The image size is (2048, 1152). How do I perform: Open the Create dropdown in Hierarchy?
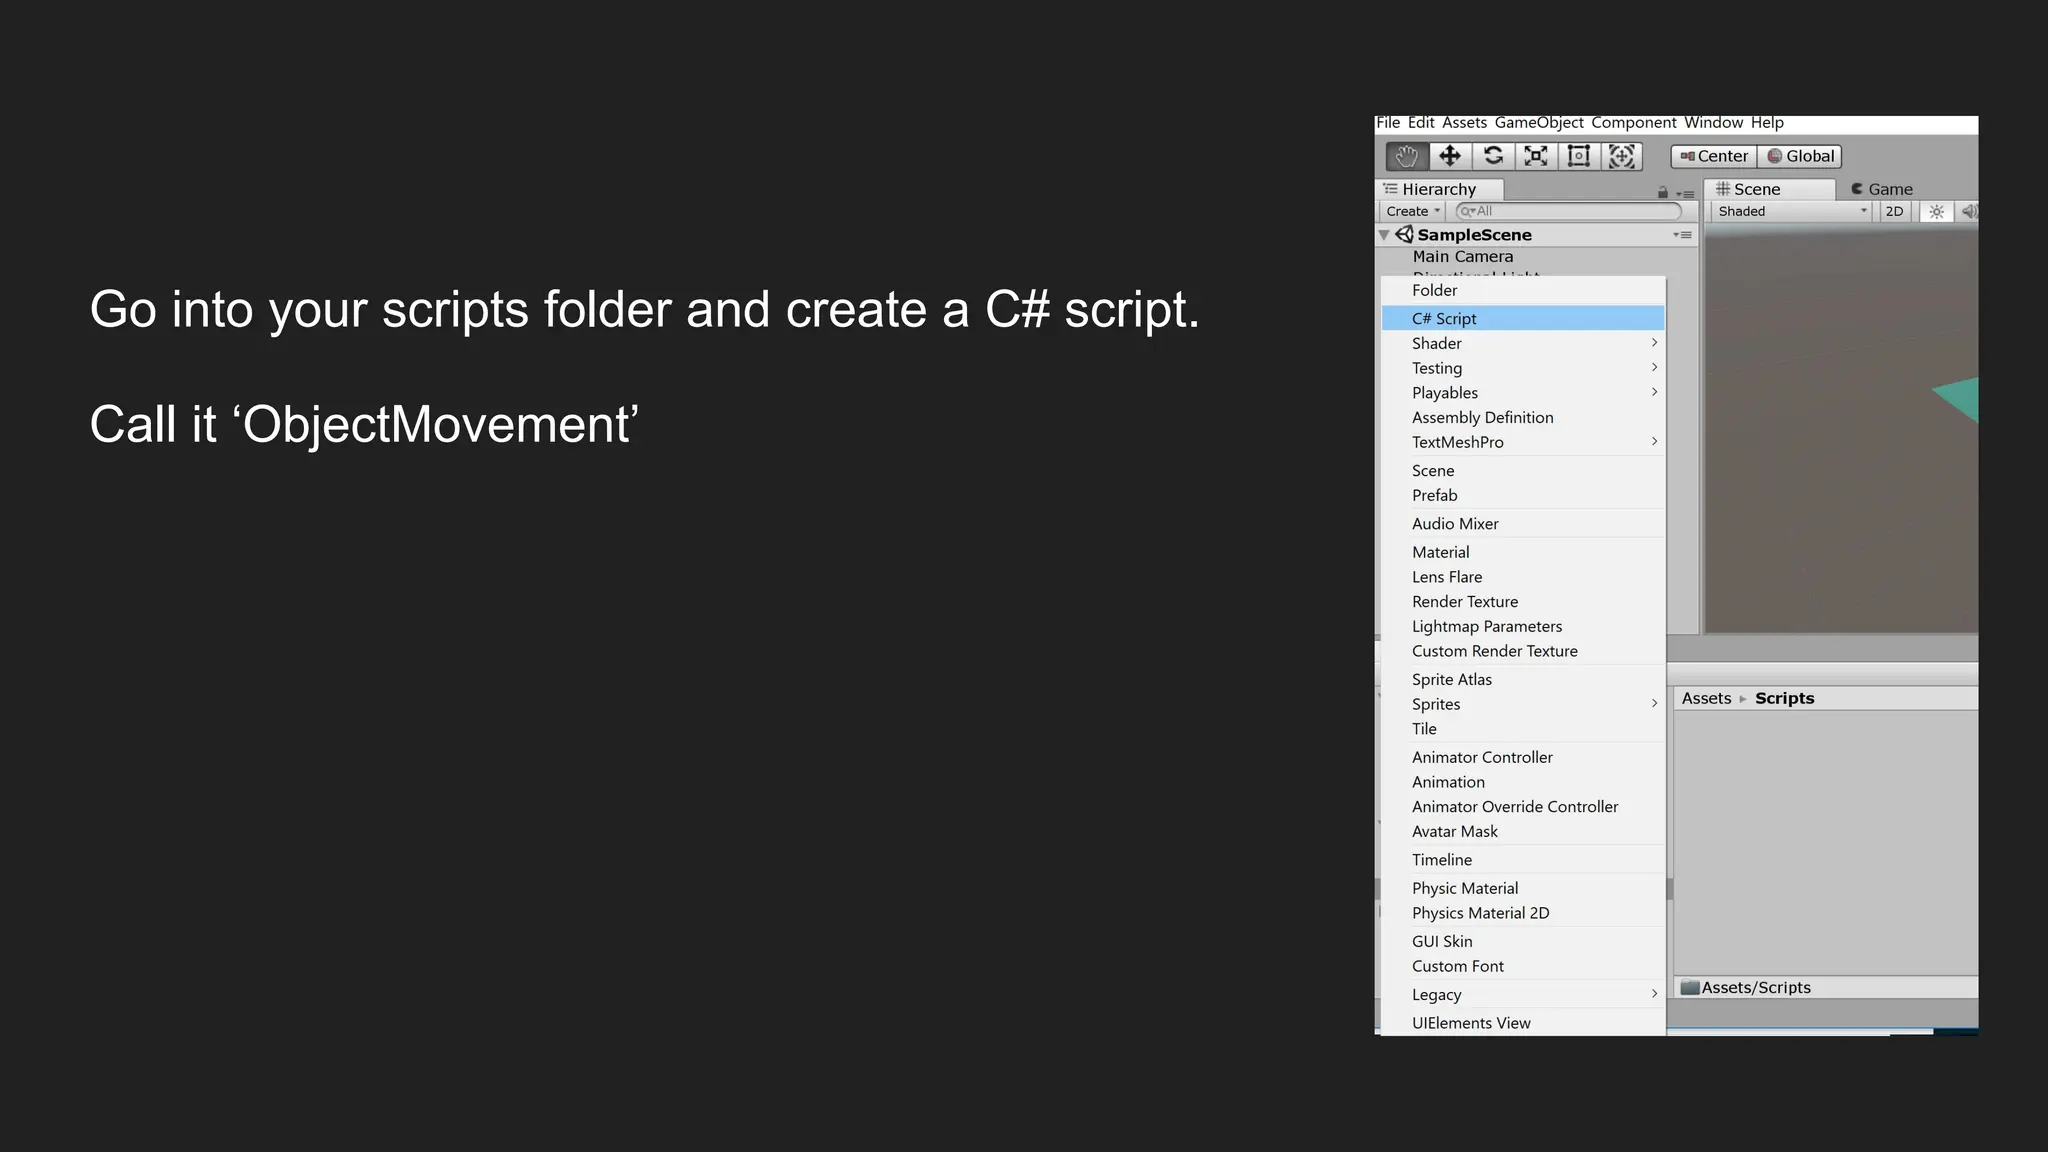[x=1412, y=211]
